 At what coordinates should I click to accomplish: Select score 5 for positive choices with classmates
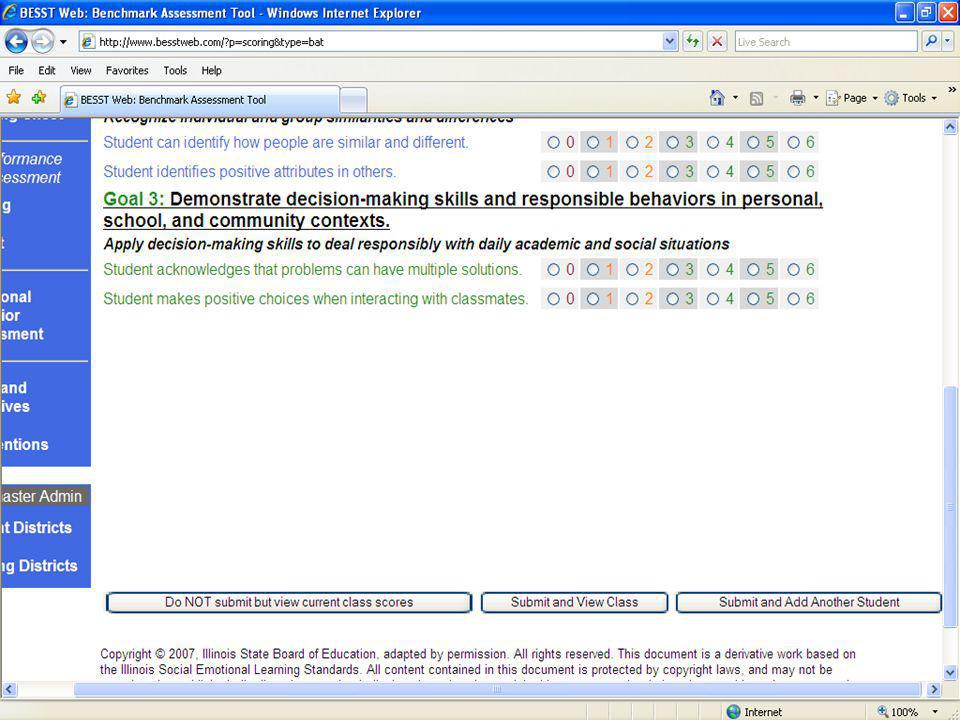pyautogui.click(x=753, y=299)
